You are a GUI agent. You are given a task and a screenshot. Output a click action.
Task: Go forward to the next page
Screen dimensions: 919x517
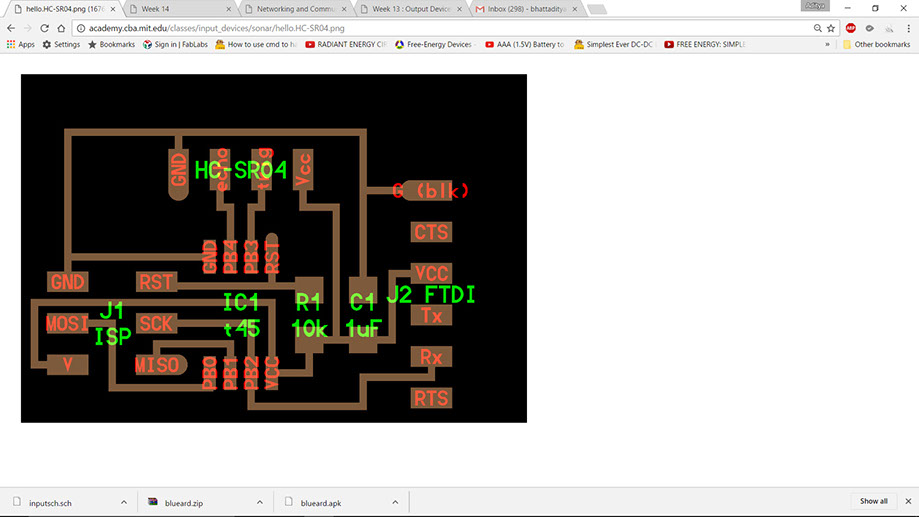pyautogui.click(x=28, y=28)
